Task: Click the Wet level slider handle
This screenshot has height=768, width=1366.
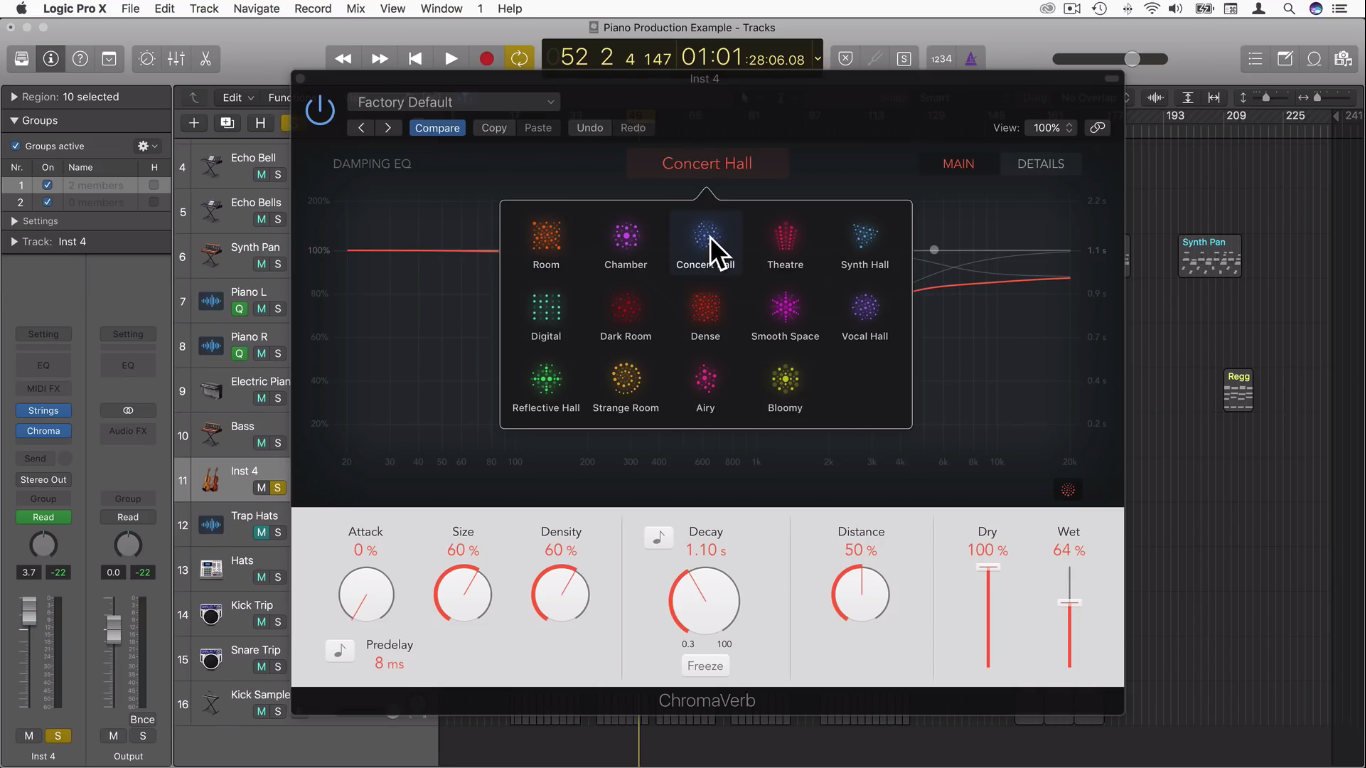Action: [x=1069, y=602]
